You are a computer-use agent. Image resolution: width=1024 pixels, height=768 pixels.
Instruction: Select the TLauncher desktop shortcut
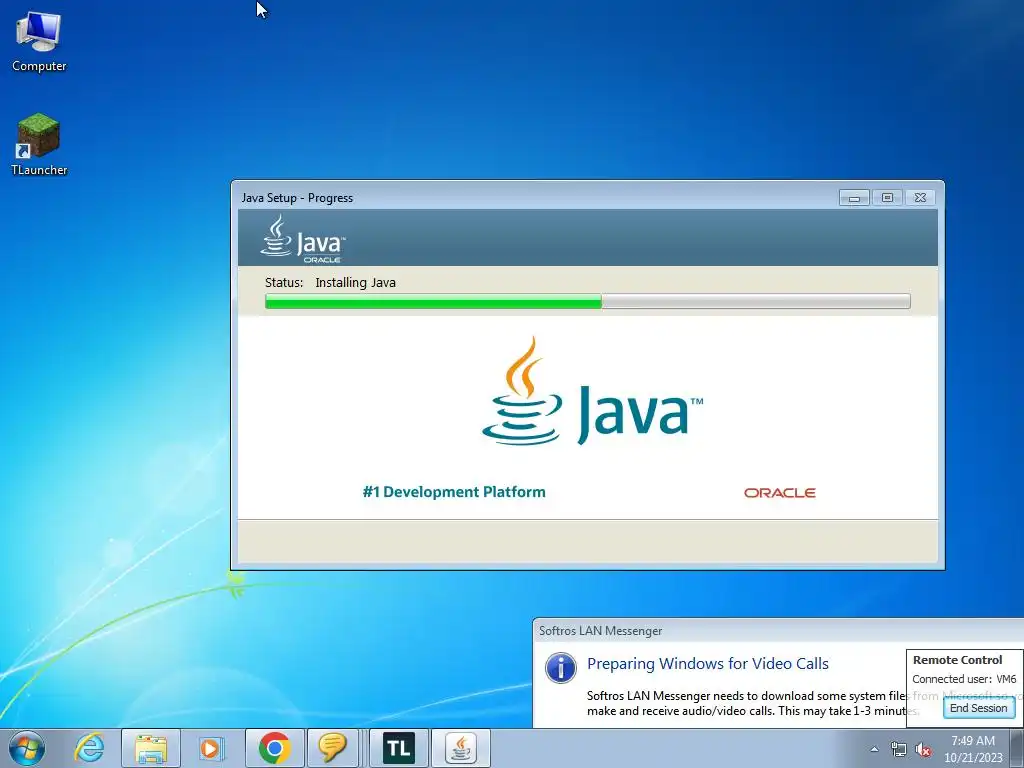[39, 145]
